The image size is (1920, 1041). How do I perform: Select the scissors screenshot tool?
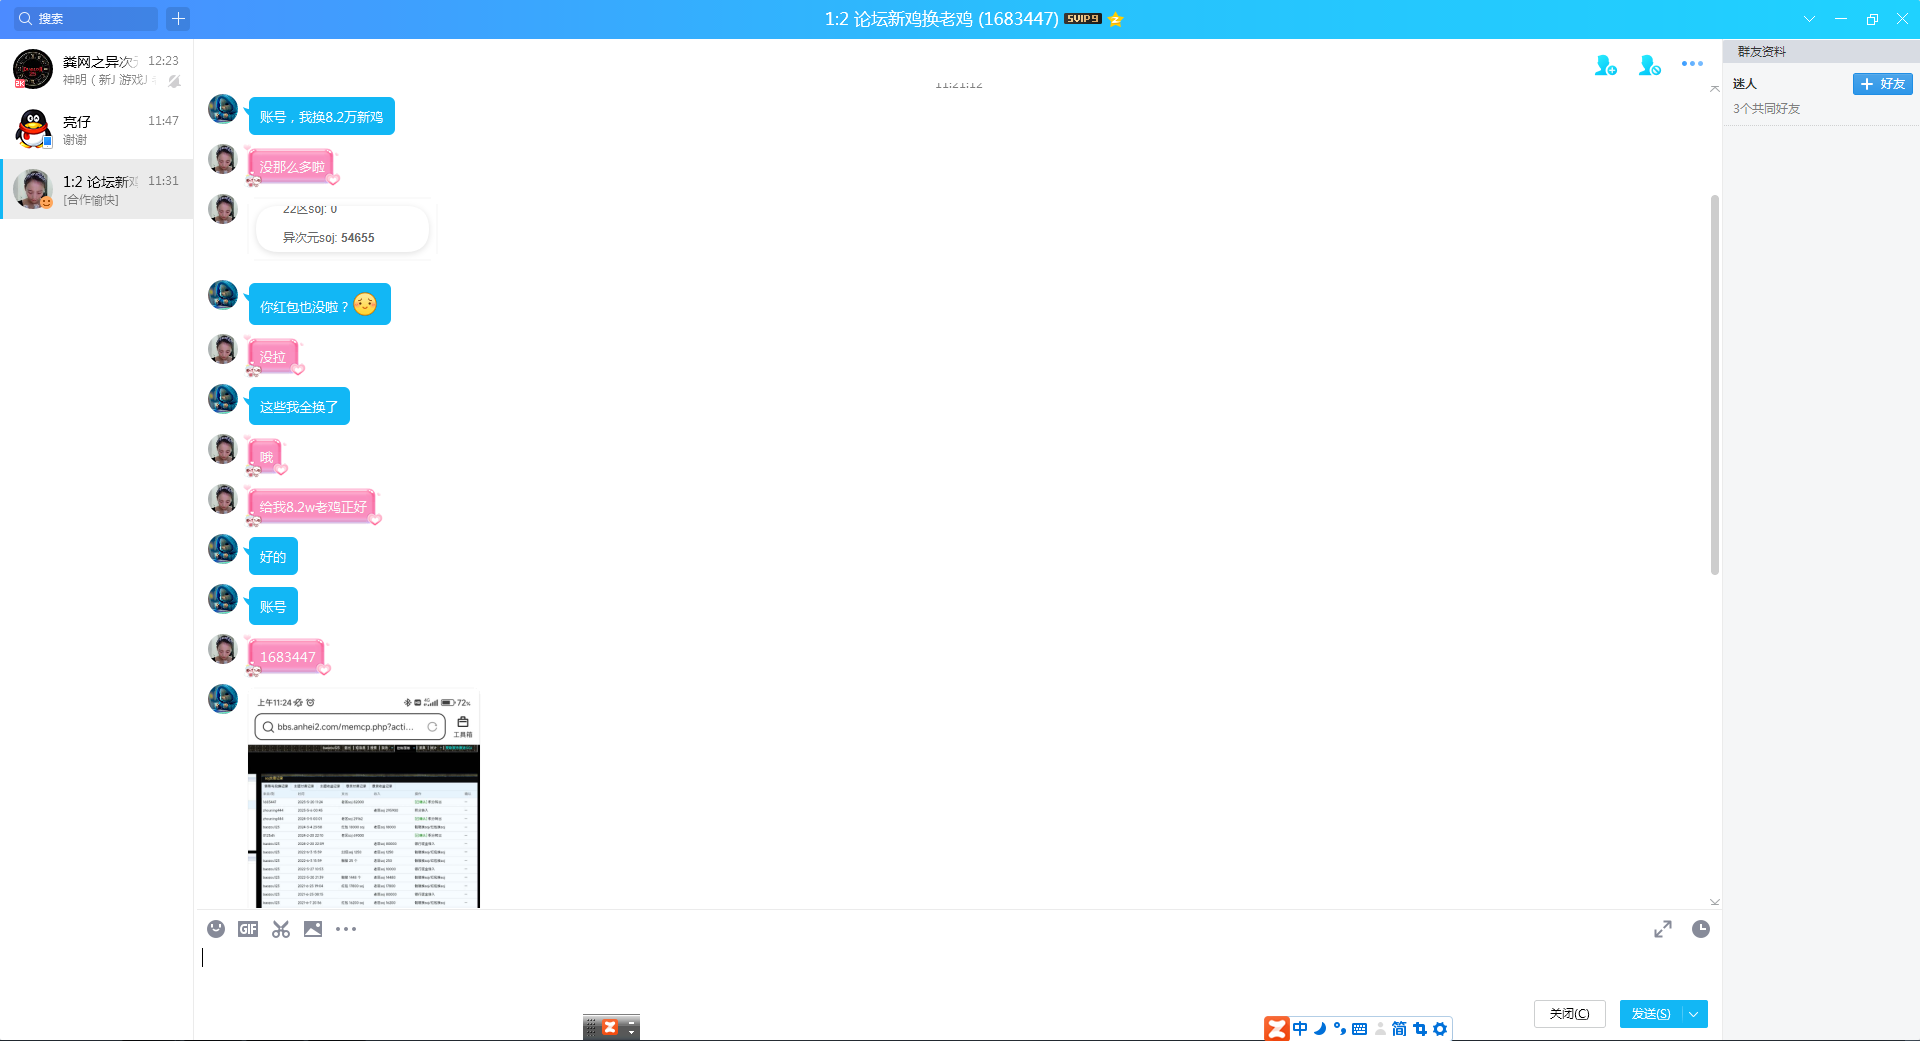pyautogui.click(x=281, y=929)
